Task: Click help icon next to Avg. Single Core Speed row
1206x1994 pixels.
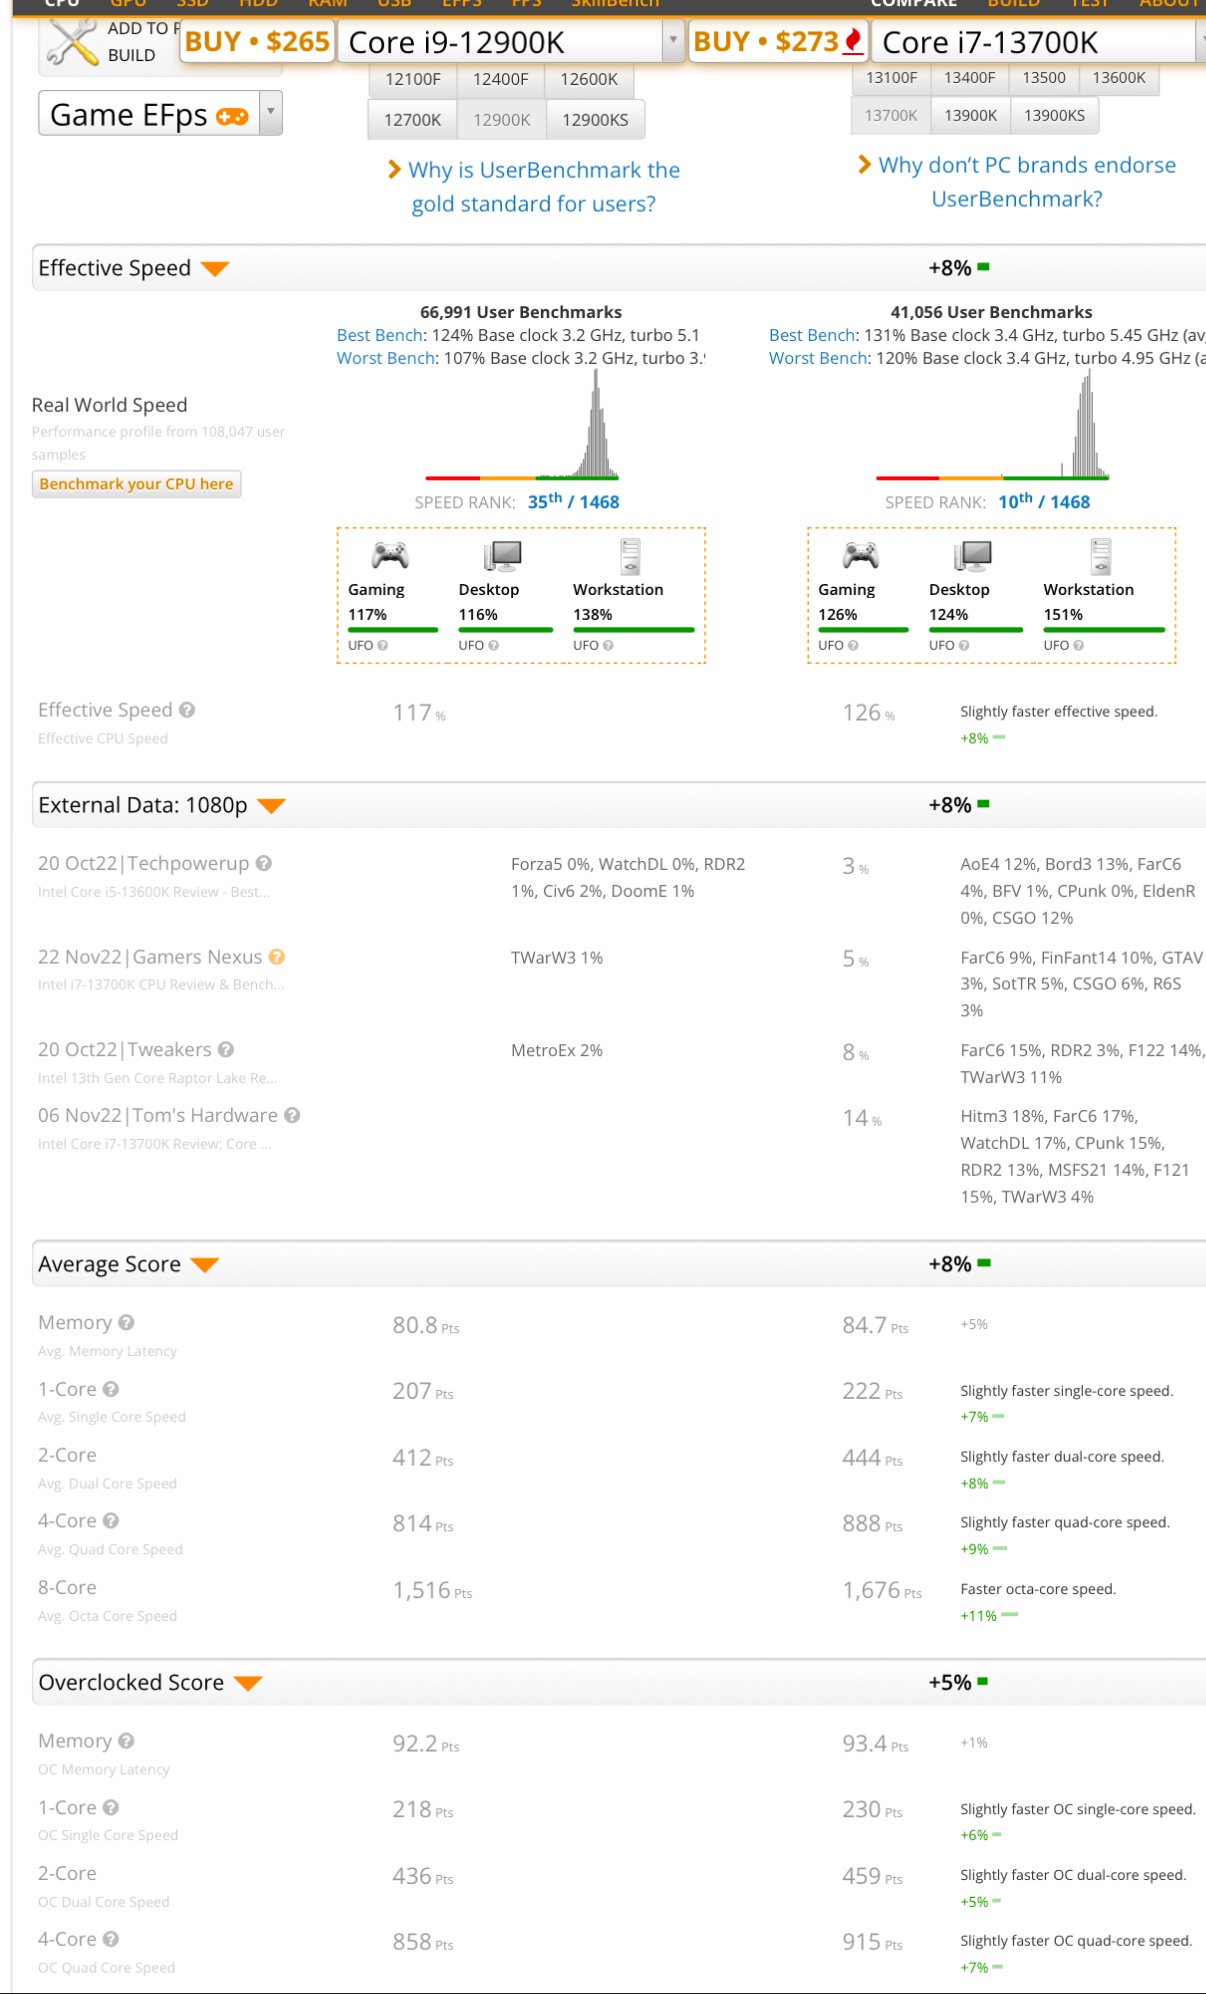Action: click(111, 1389)
